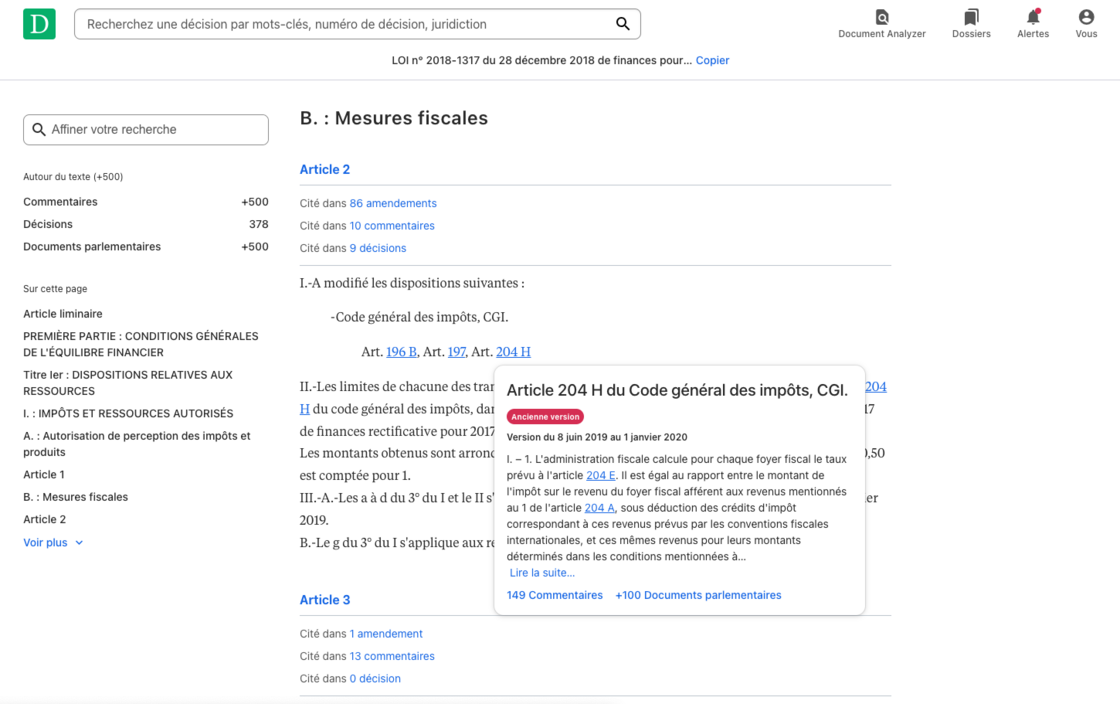The image size is (1120, 704).
Task: Open the Alertes notification bell
Action: click(x=1033, y=24)
